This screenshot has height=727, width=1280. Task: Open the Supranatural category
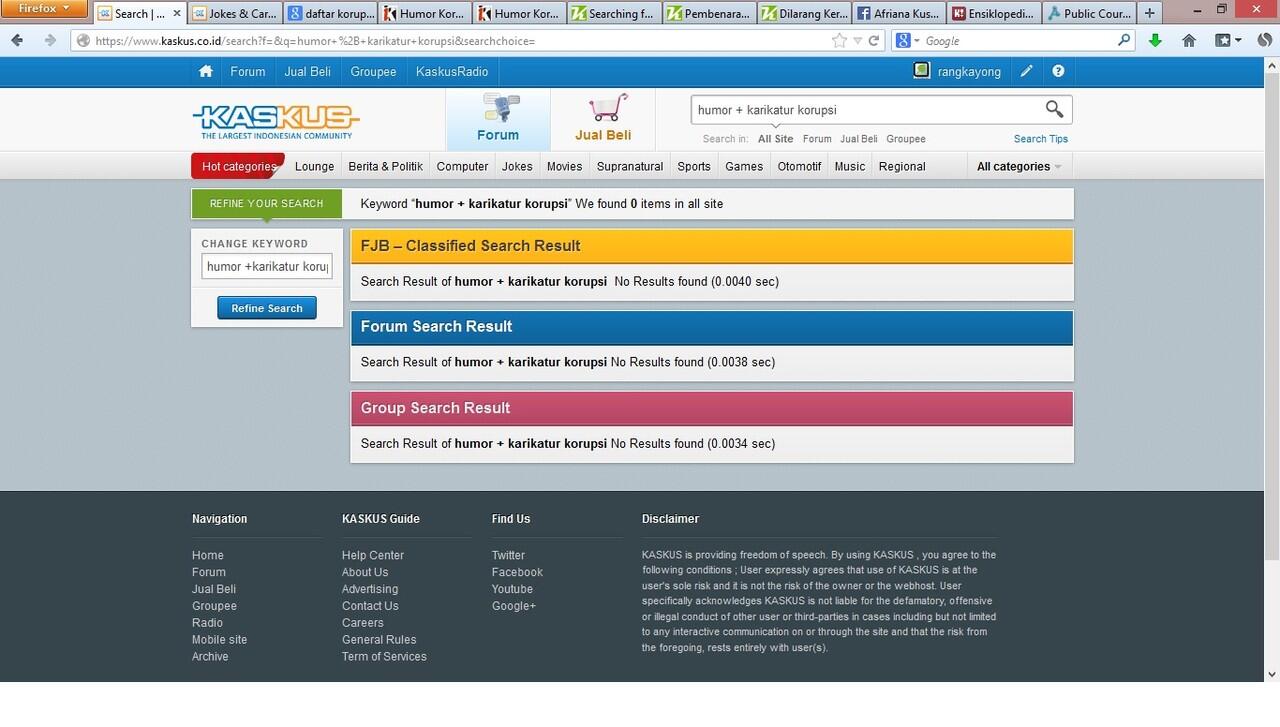click(630, 166)
